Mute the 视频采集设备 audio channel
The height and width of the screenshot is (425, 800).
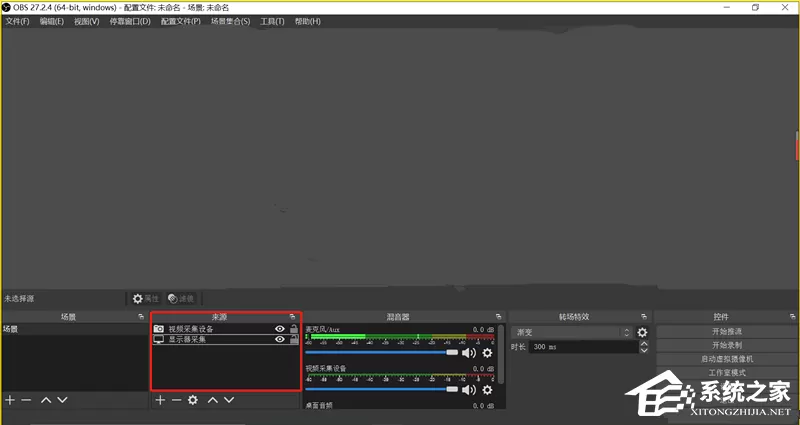coord(469,390)
